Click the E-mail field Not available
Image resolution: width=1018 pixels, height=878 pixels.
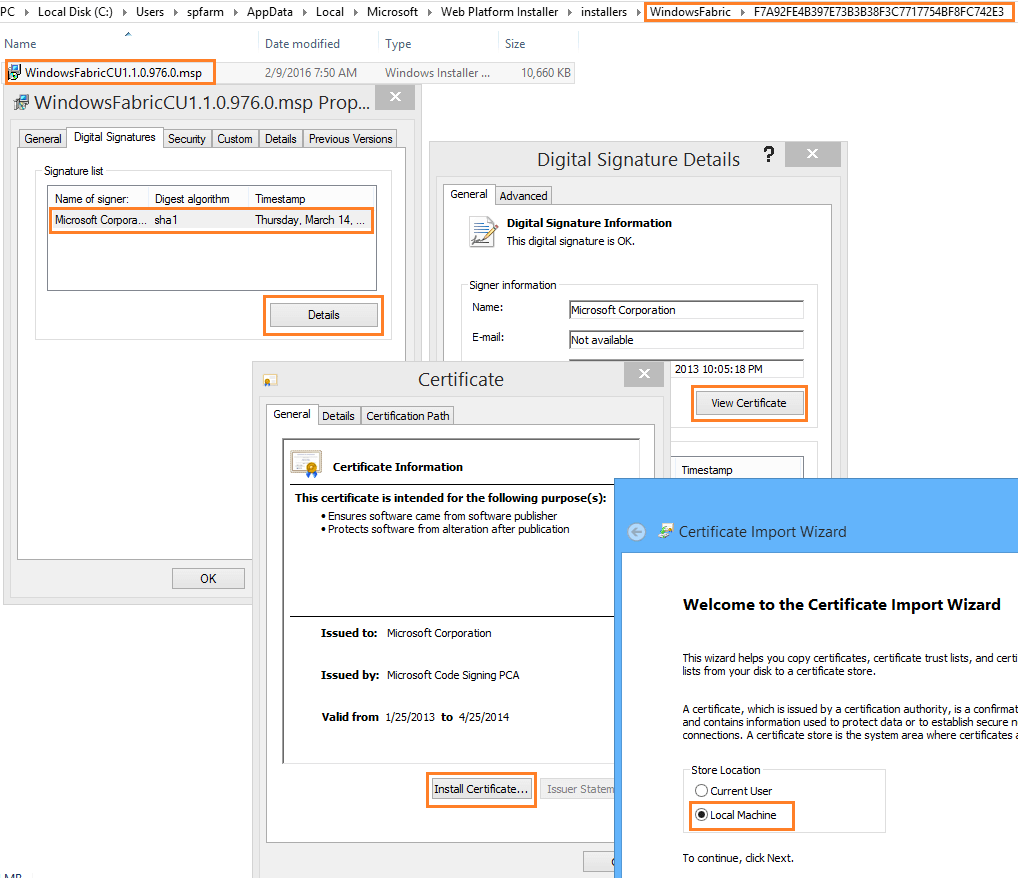click(x=686, y=340)
